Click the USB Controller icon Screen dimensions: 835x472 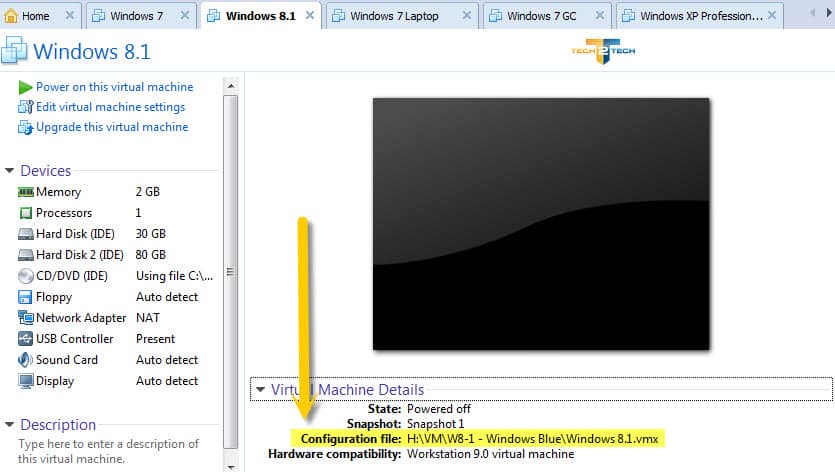[x=26, y=339]
